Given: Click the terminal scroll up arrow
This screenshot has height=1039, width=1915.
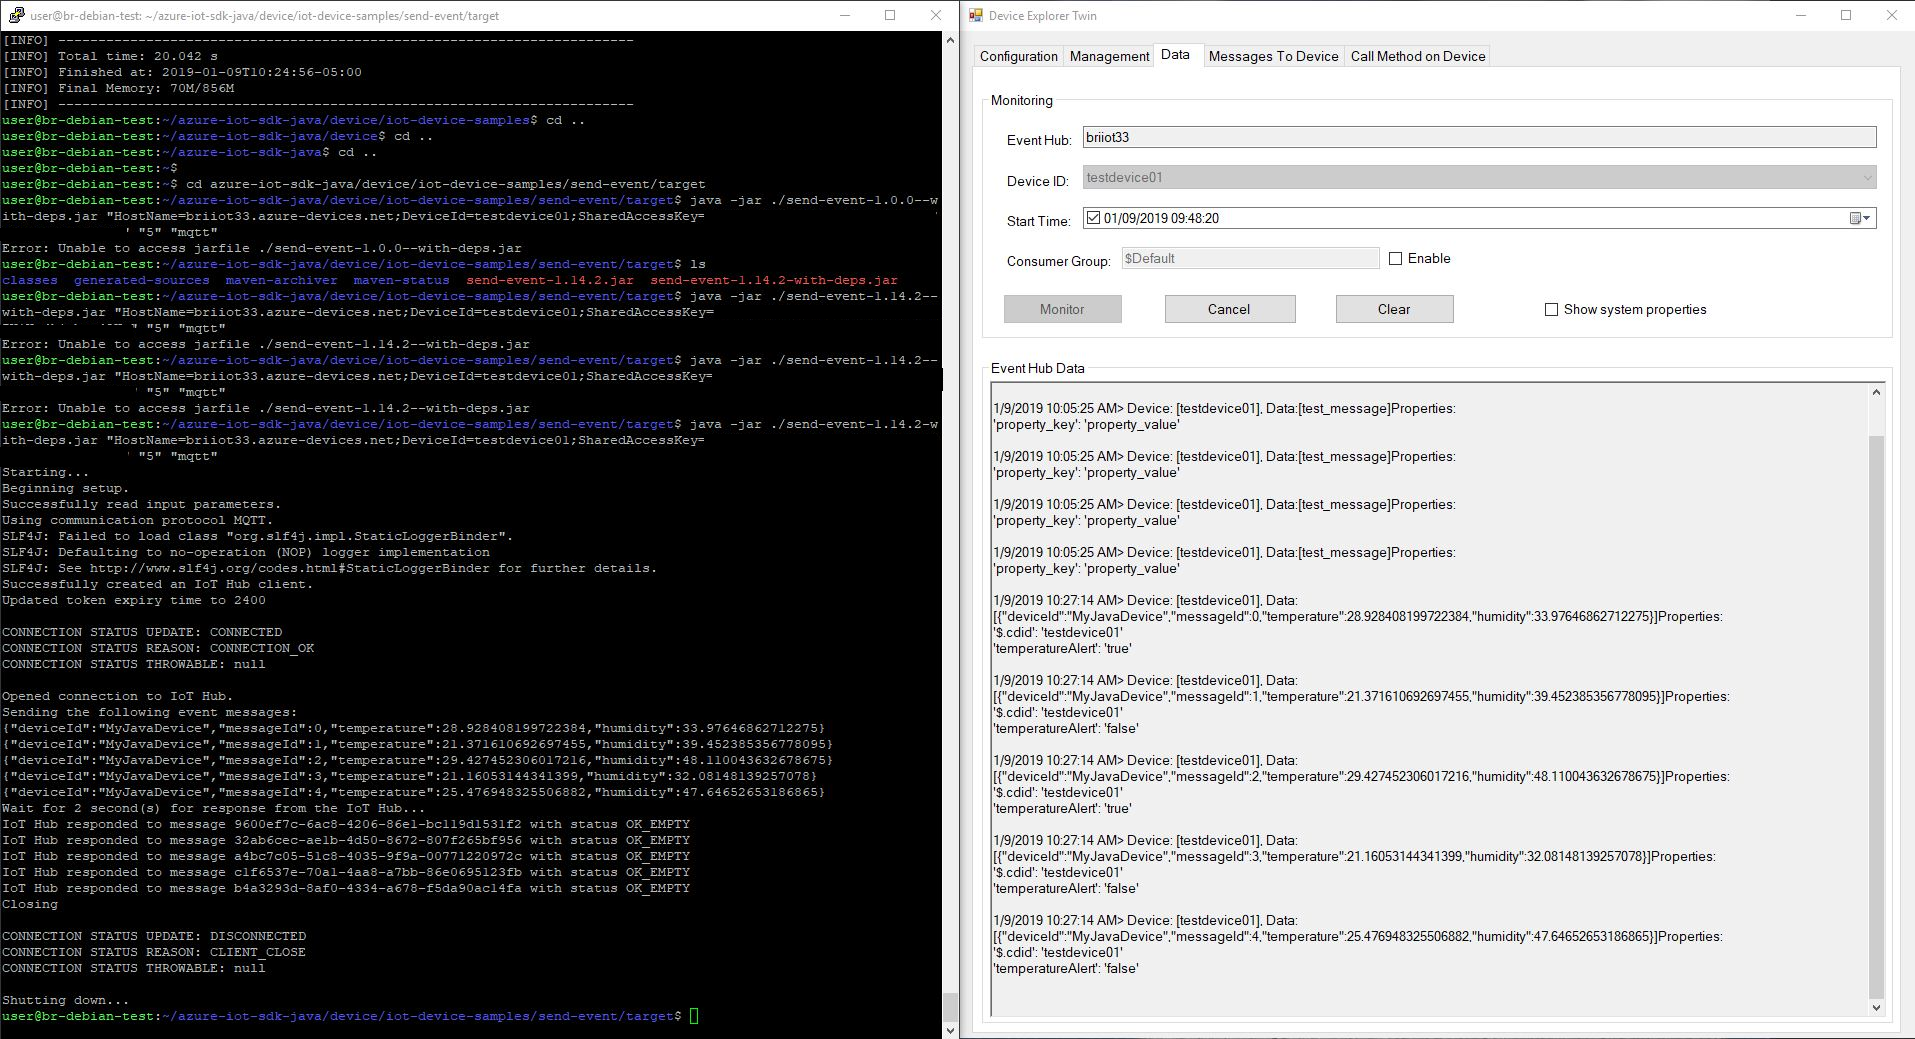Looking at the screenshot, I should [x=950, y=40].
